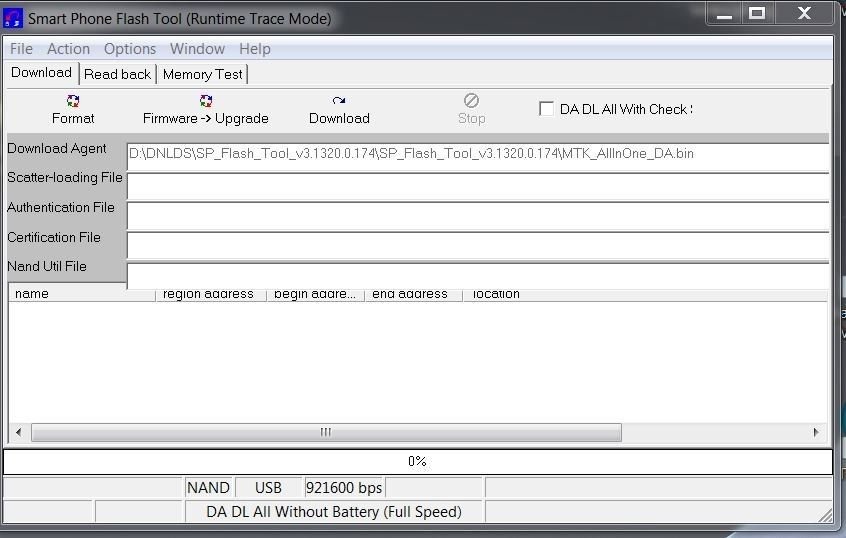Click the Firmware -> Upgrade icon
Viewport: 846px width, 538px height.
(206, 101)
